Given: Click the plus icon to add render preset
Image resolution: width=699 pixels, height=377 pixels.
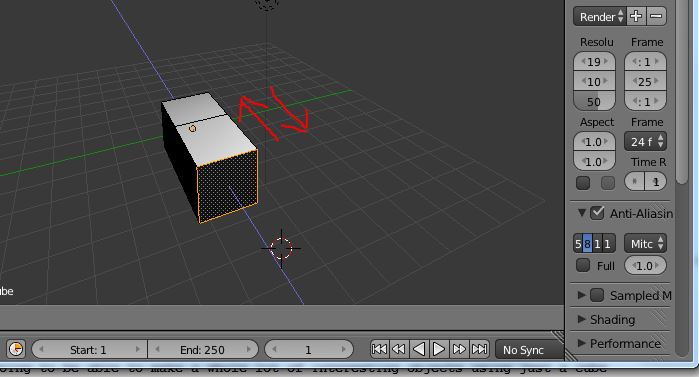Looking at the screenshot, I should 636,16.
